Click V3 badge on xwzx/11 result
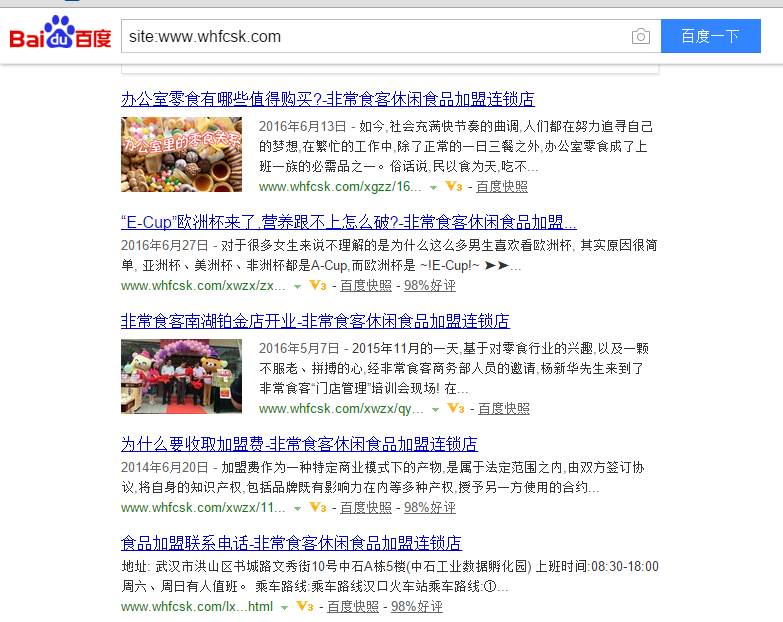Screen dimensions: 783x622 (318, 508)
